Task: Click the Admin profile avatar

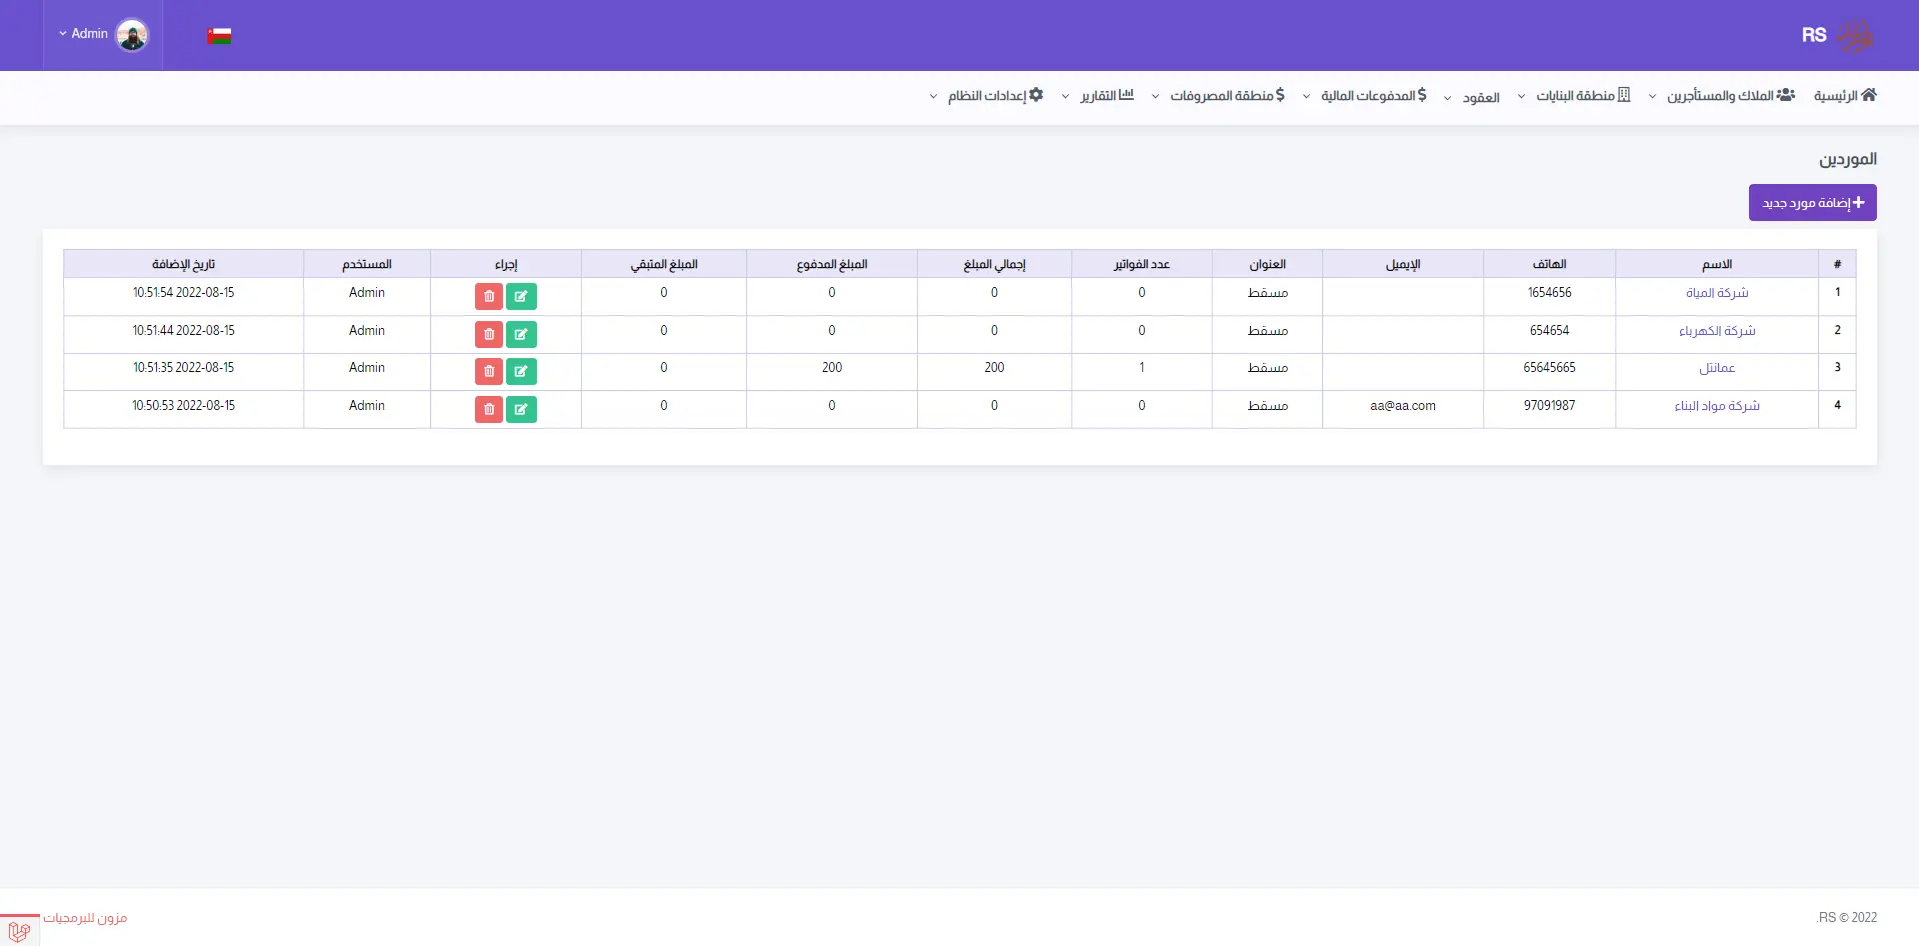Action: [132, 35]
